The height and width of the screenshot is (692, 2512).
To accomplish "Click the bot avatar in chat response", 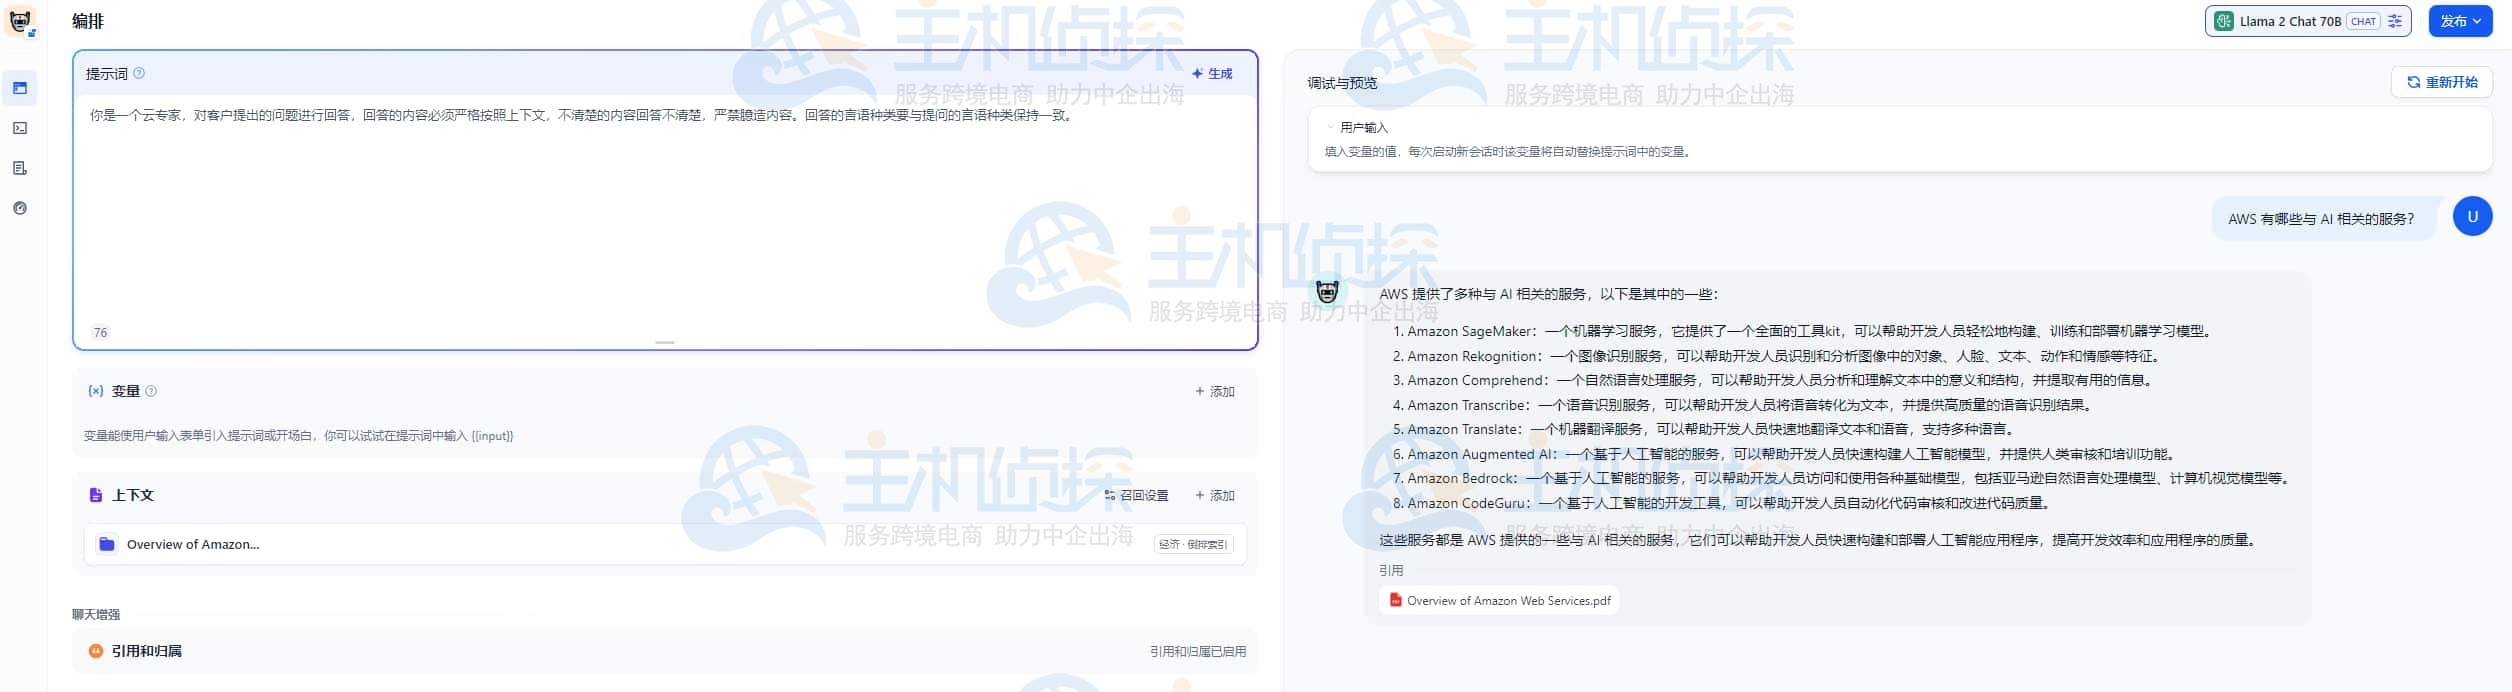I will click(1327, 291).
